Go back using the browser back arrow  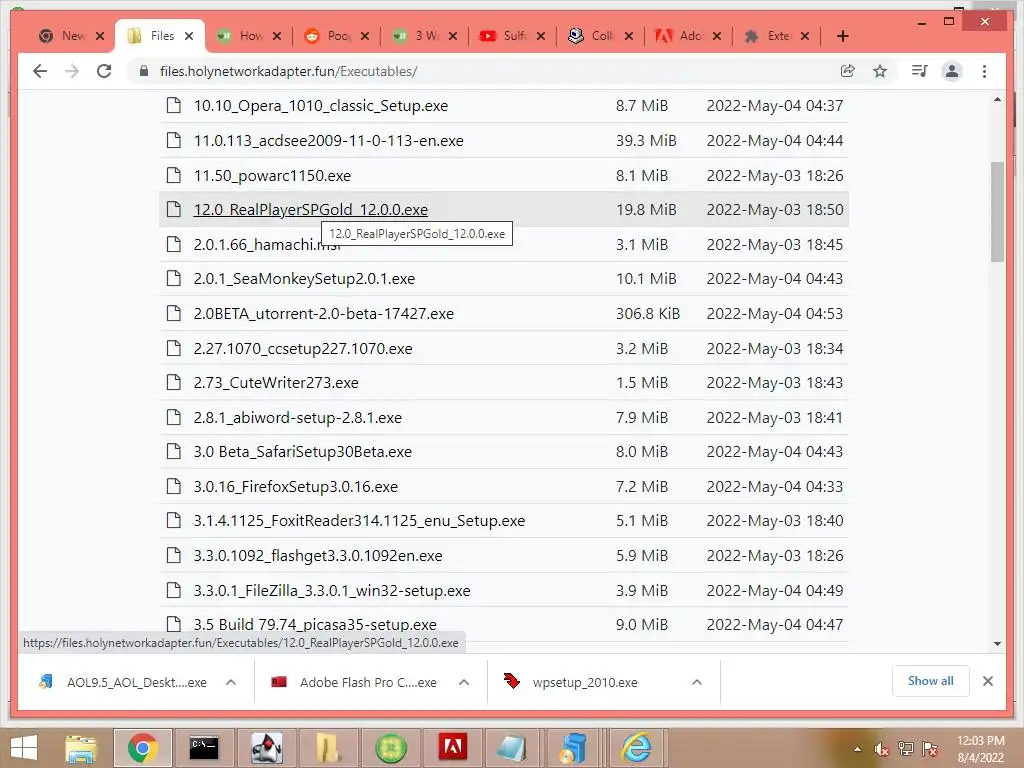coord(40,71)
